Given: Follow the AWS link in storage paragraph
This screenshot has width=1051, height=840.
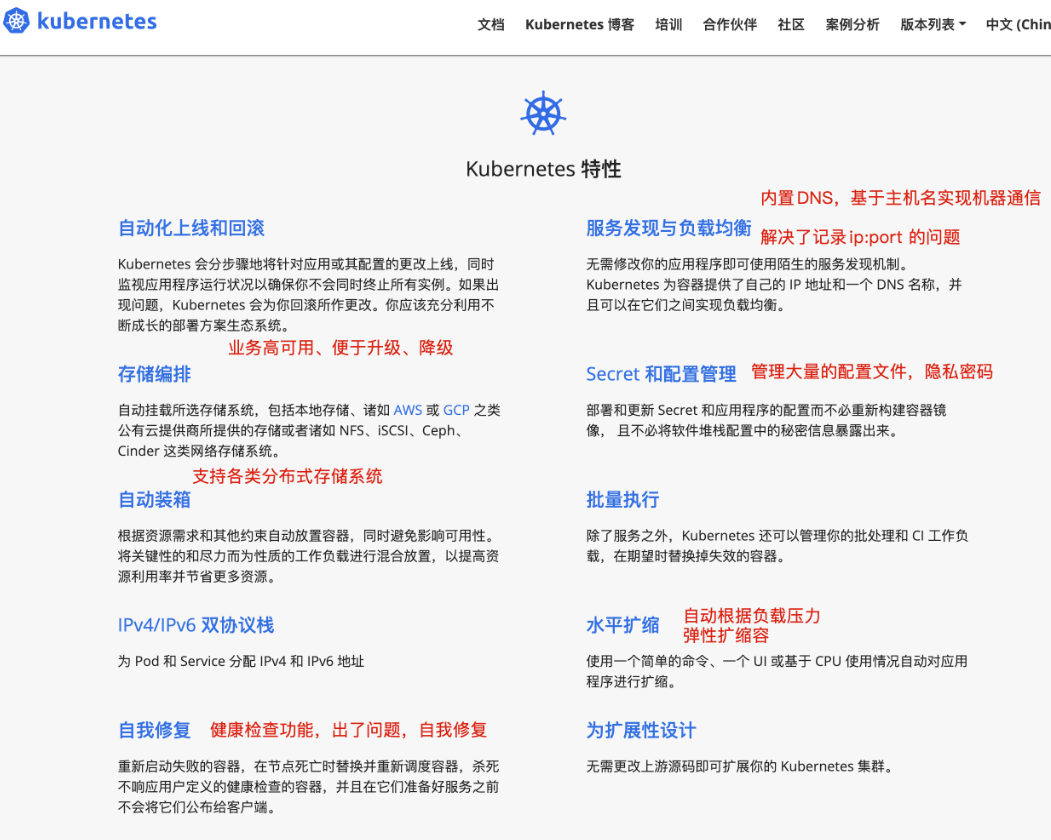Looking at the screenshot, I should coord(408,410).
